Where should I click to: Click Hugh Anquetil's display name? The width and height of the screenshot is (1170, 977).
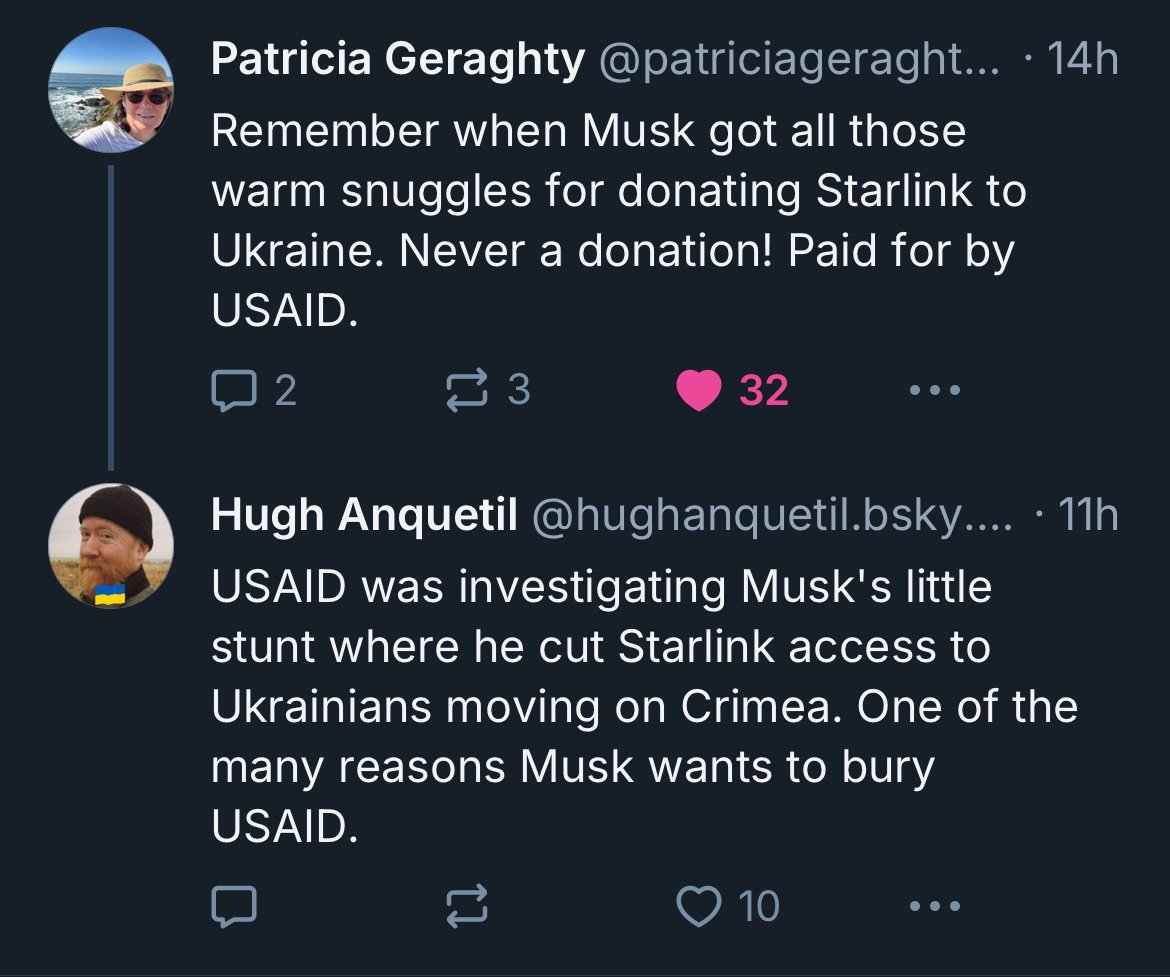pos(364,515)
